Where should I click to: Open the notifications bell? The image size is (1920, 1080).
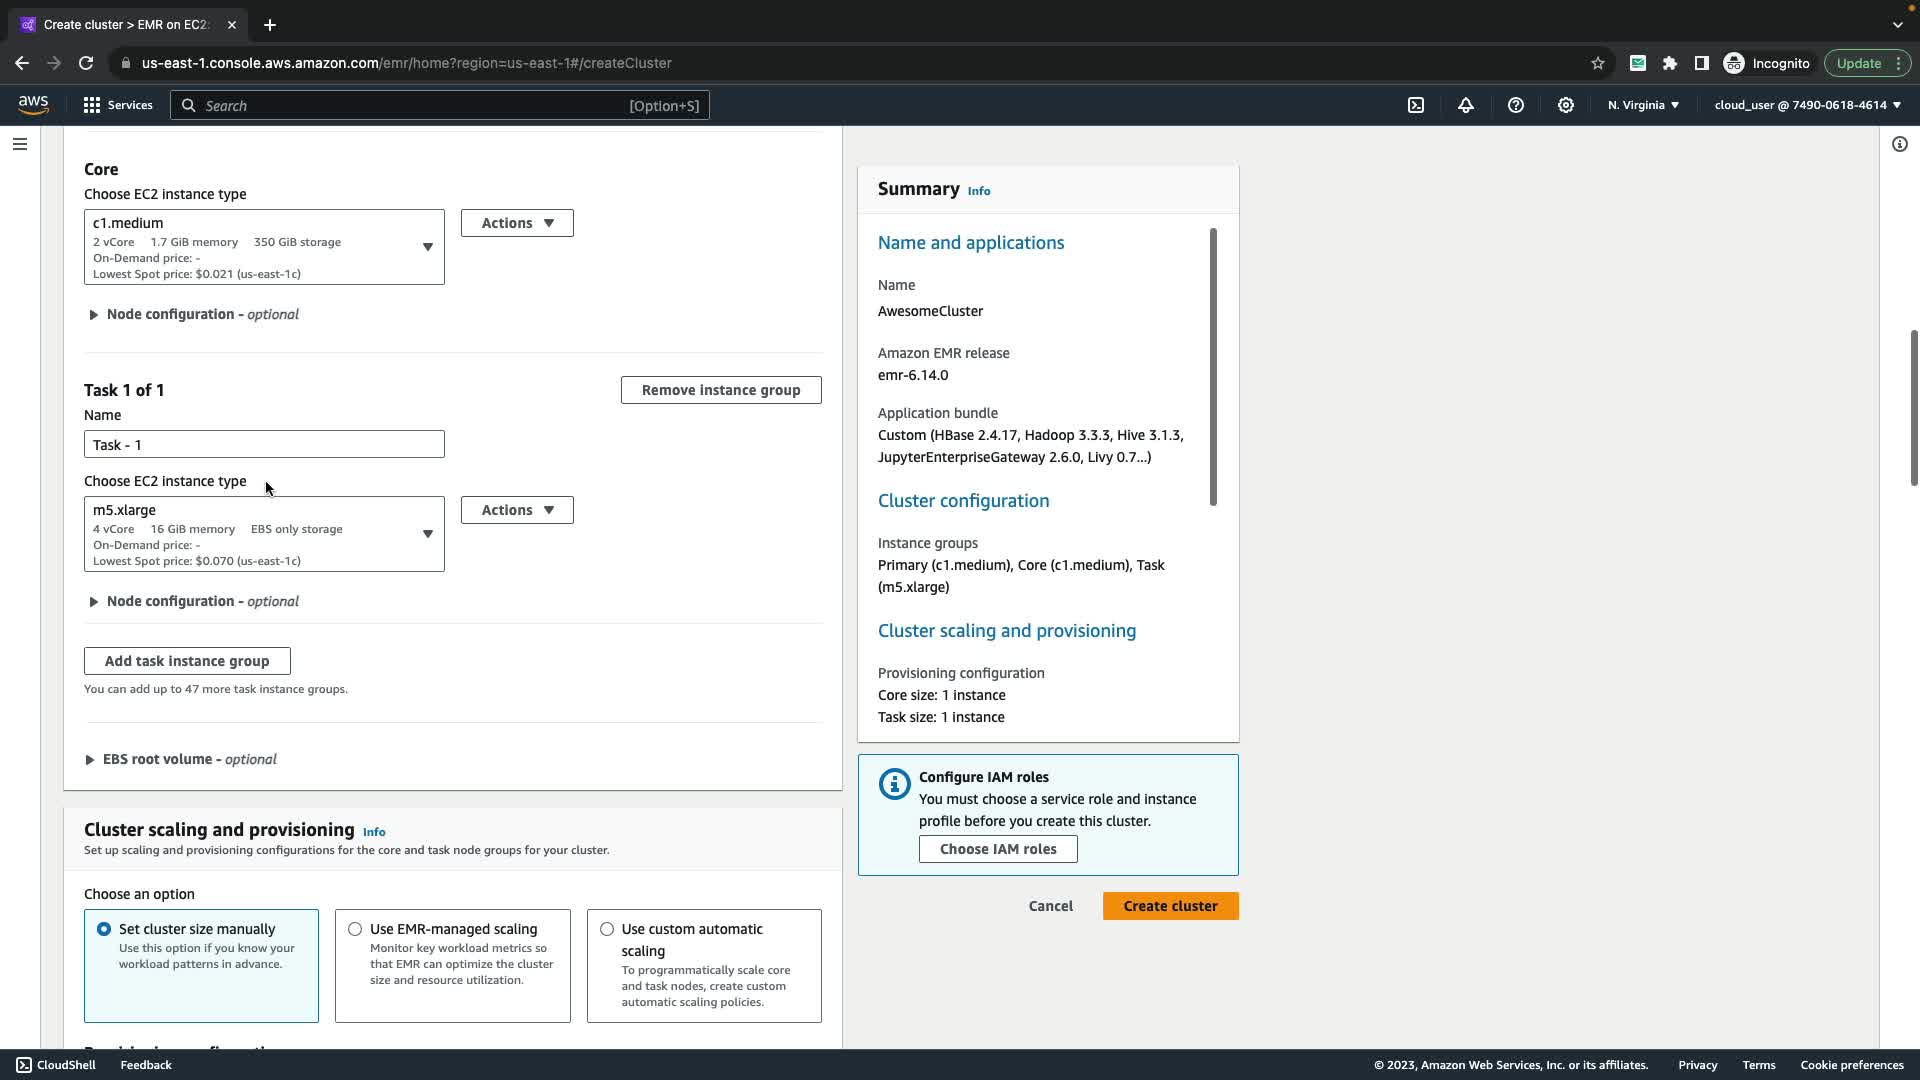tap(1466, 105)
